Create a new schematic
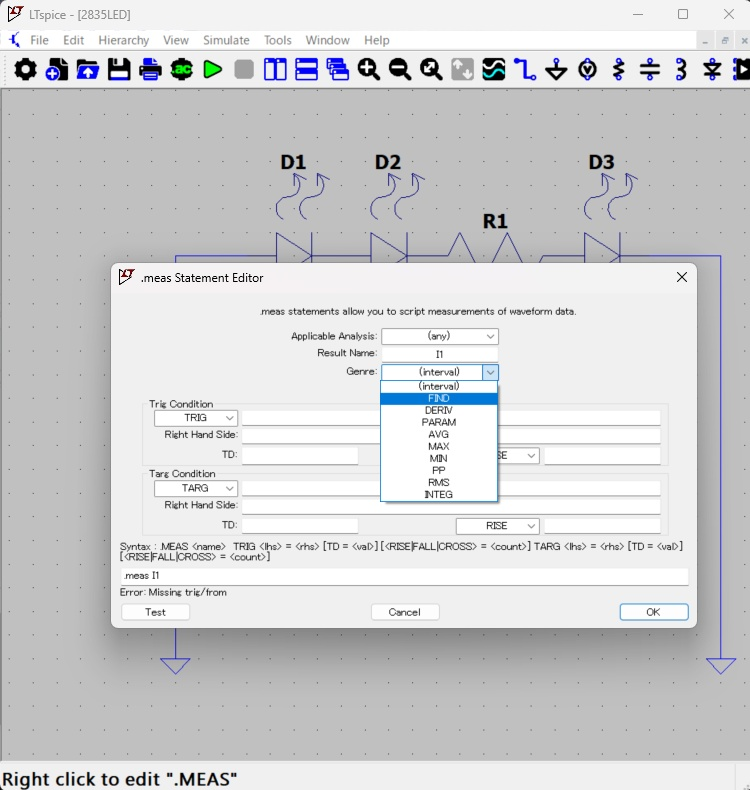Viewport: 750px width, 790px height. pos(56,70)
